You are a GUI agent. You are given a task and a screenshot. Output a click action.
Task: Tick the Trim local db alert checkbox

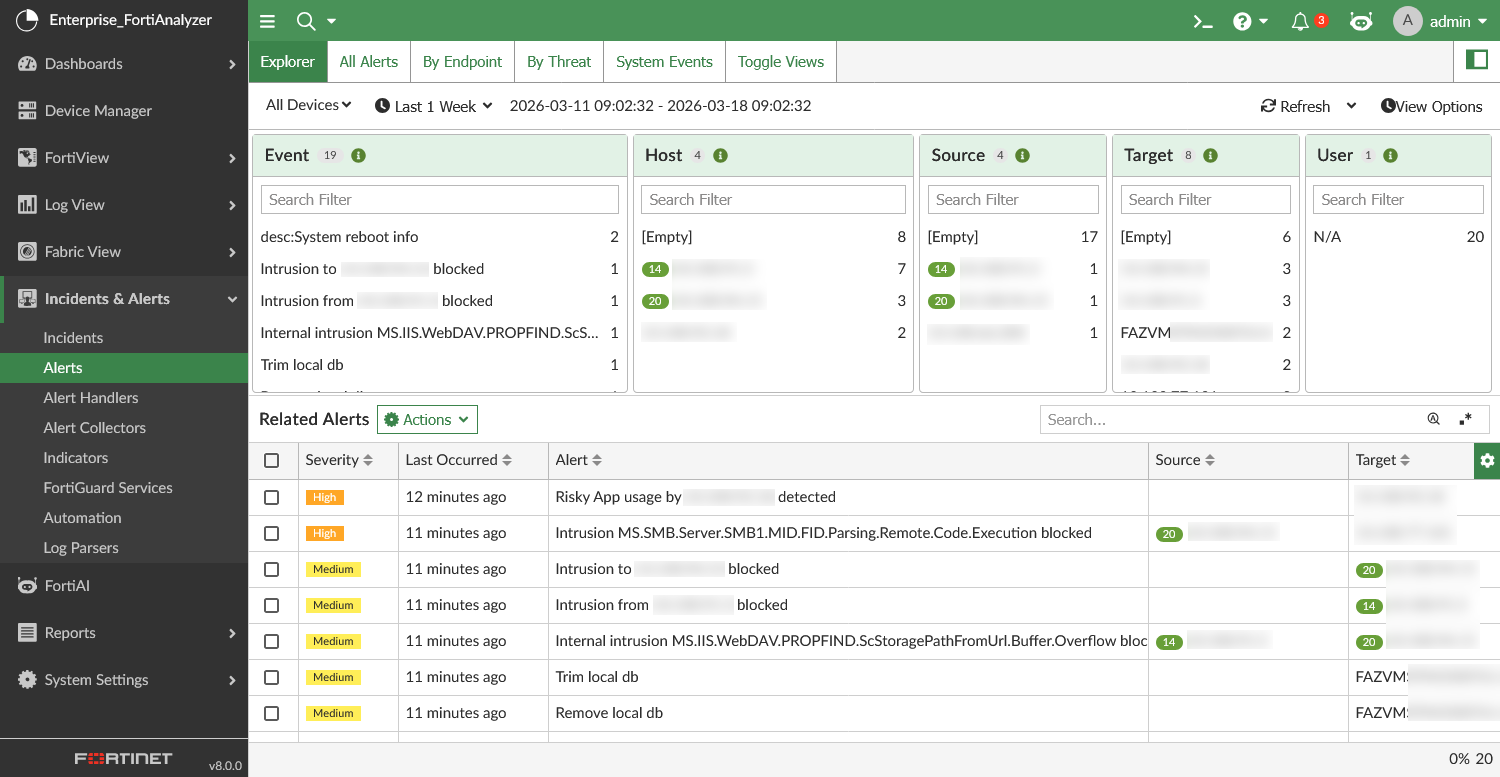[271, 677]
